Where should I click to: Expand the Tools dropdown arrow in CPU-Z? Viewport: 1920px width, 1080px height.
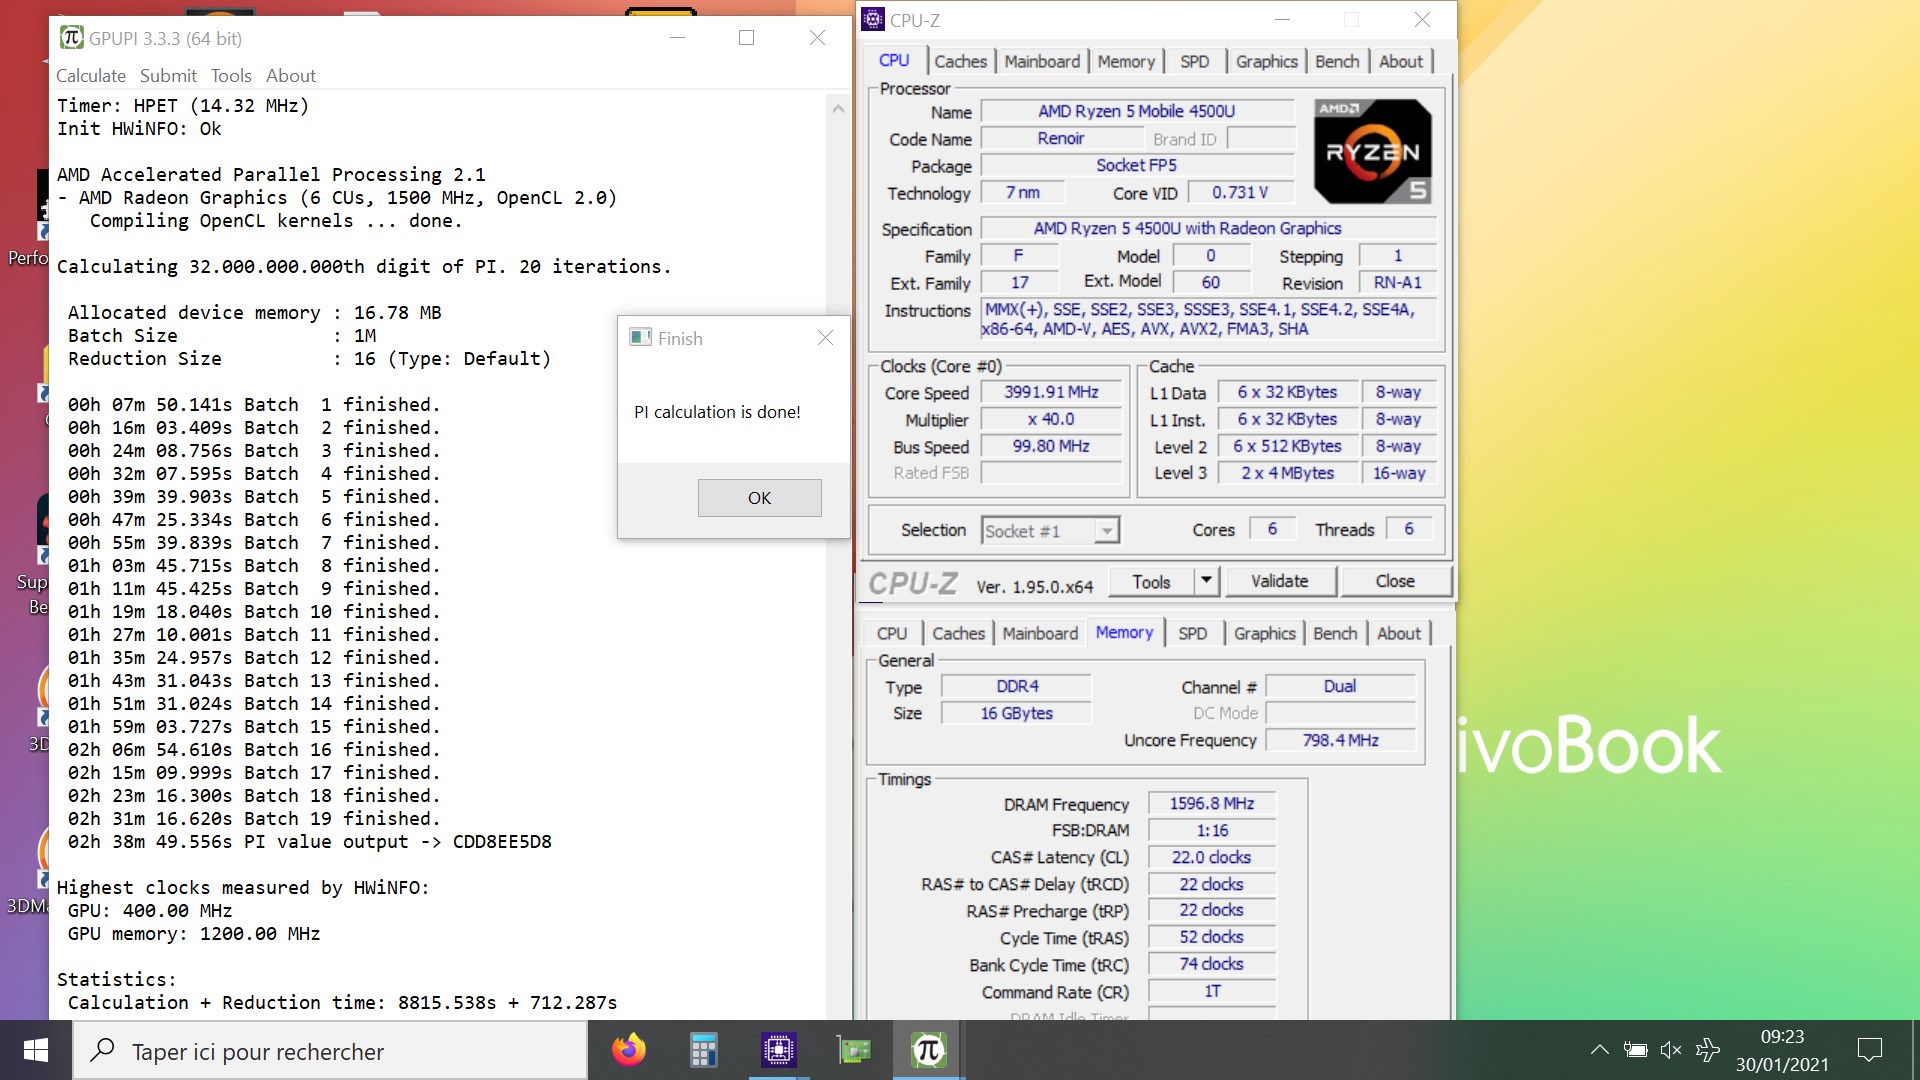point(1206,581)
